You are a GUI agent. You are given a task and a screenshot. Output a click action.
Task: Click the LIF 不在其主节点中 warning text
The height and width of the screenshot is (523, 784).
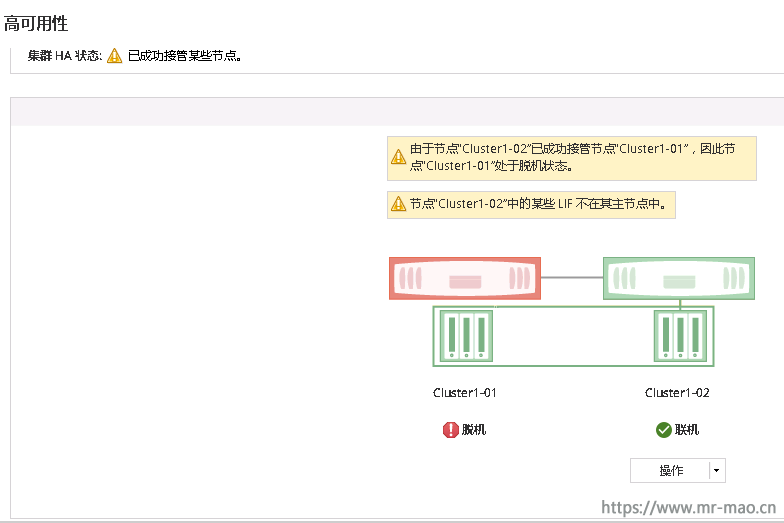coord(538,204)
